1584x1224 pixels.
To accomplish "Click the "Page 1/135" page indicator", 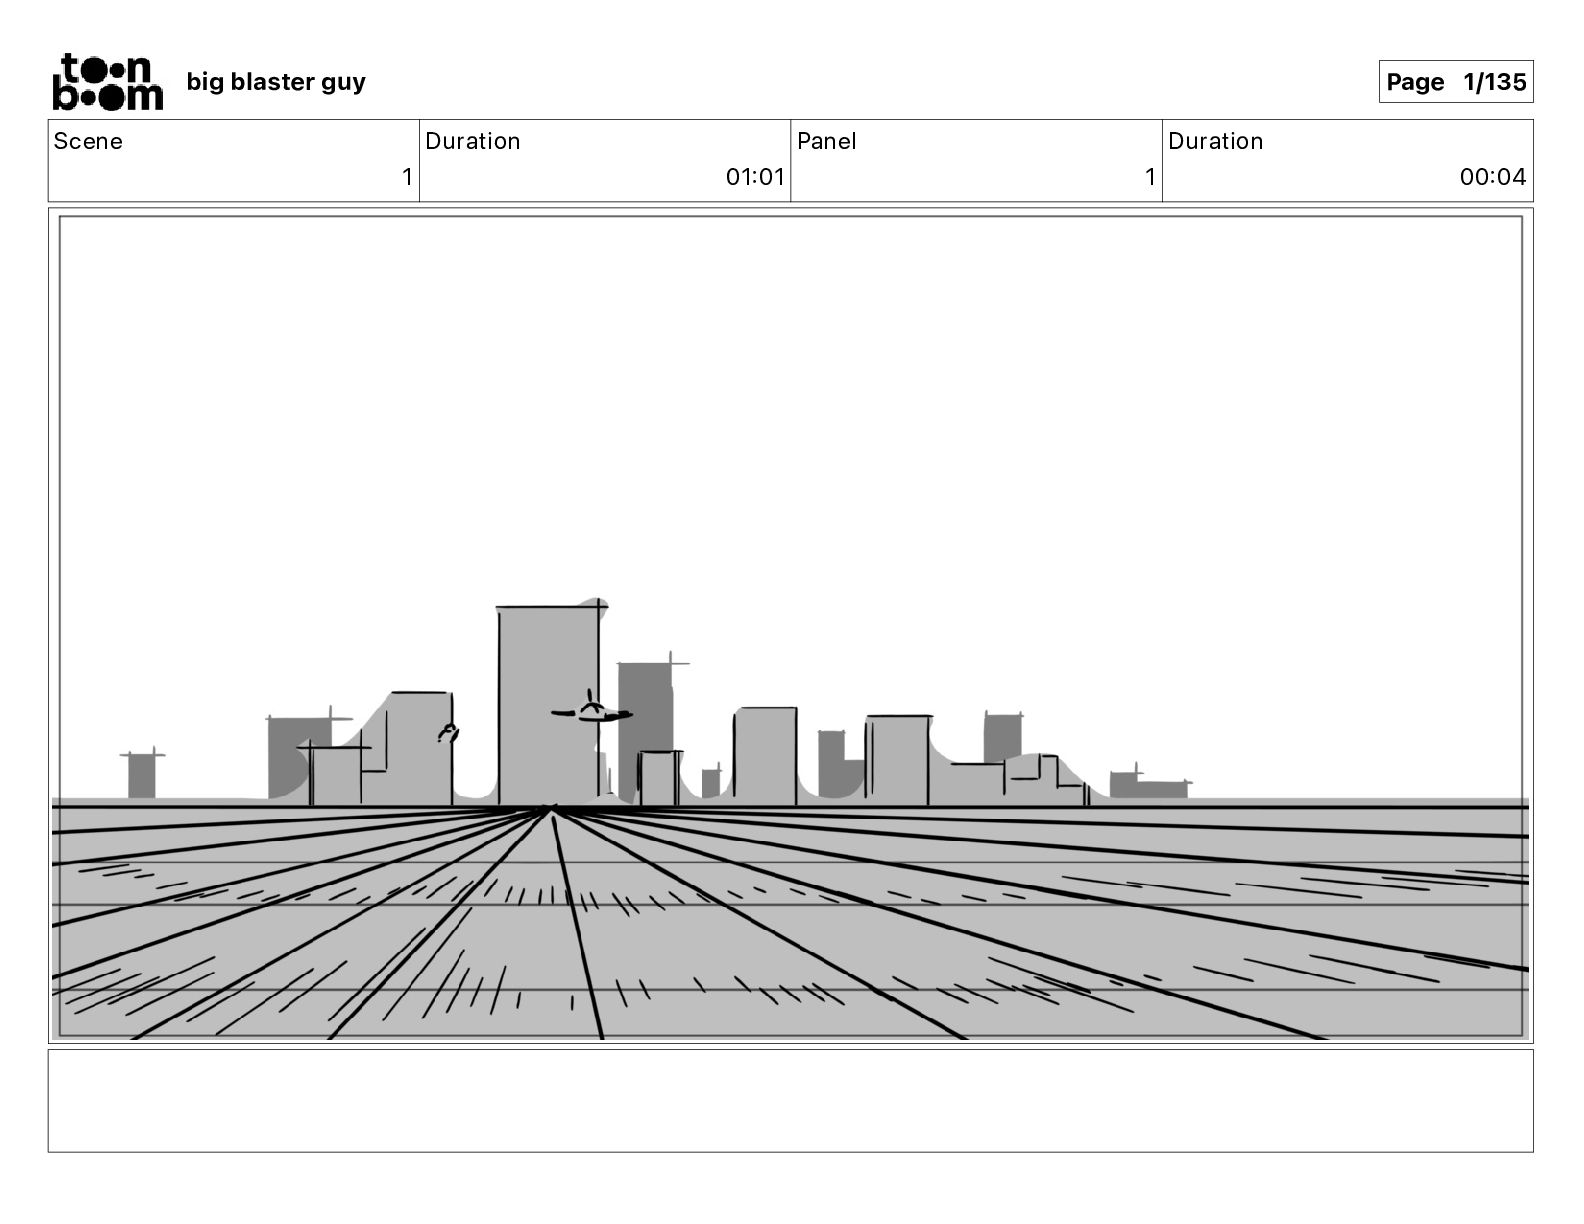I will point(1456,82).
